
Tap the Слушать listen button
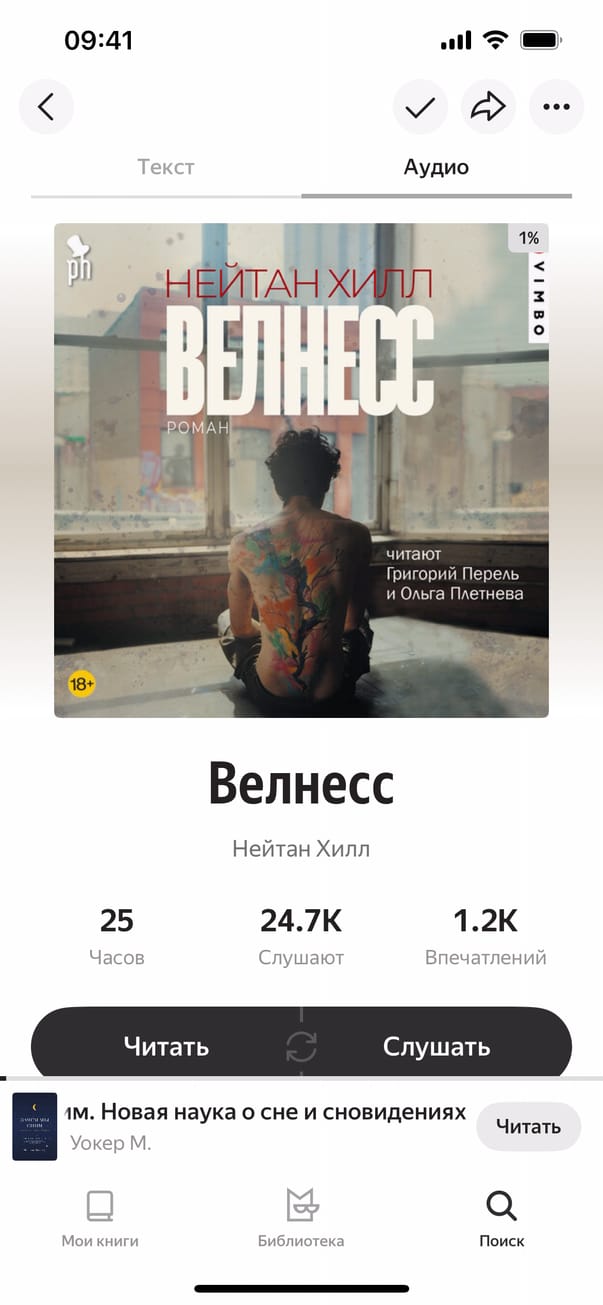pos(436,1047)
